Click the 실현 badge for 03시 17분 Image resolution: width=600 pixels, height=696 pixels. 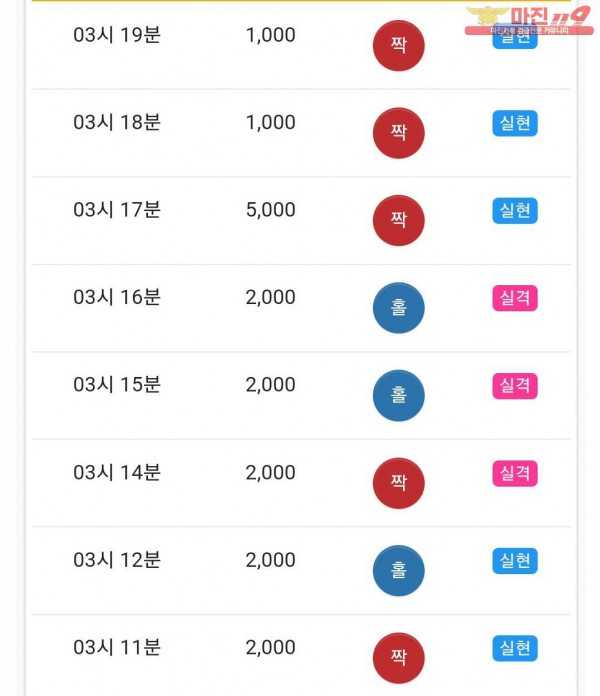pos(515,210)
